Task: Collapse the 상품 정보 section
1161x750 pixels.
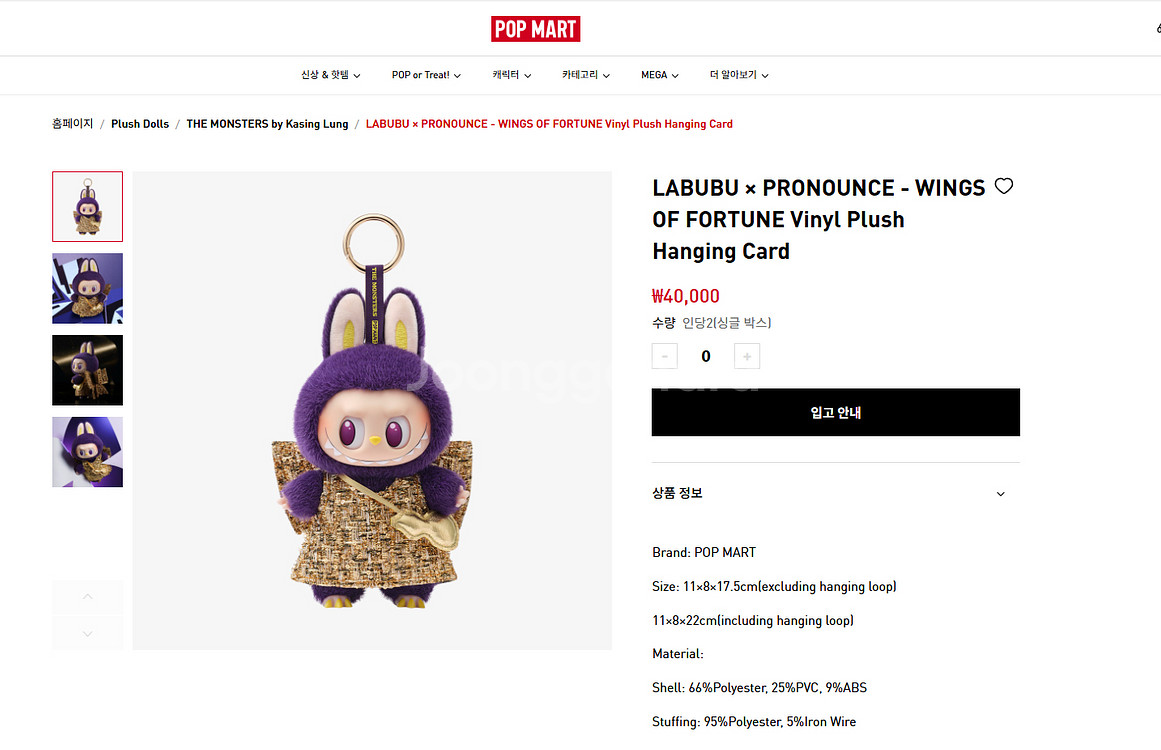Action: click(835, 493)
